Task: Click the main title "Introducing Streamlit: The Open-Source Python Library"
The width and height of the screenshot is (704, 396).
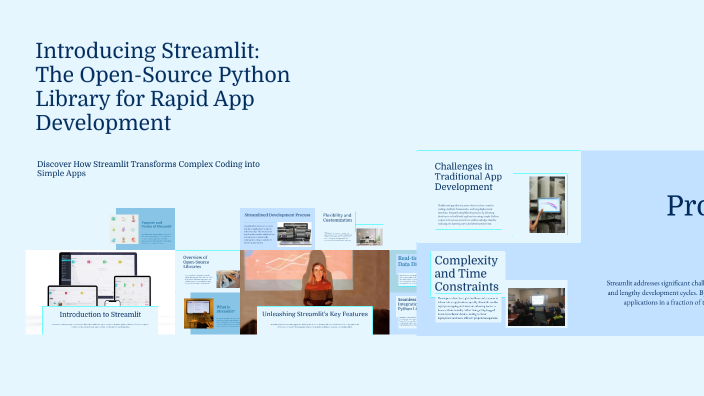Action: pos(163,87)
